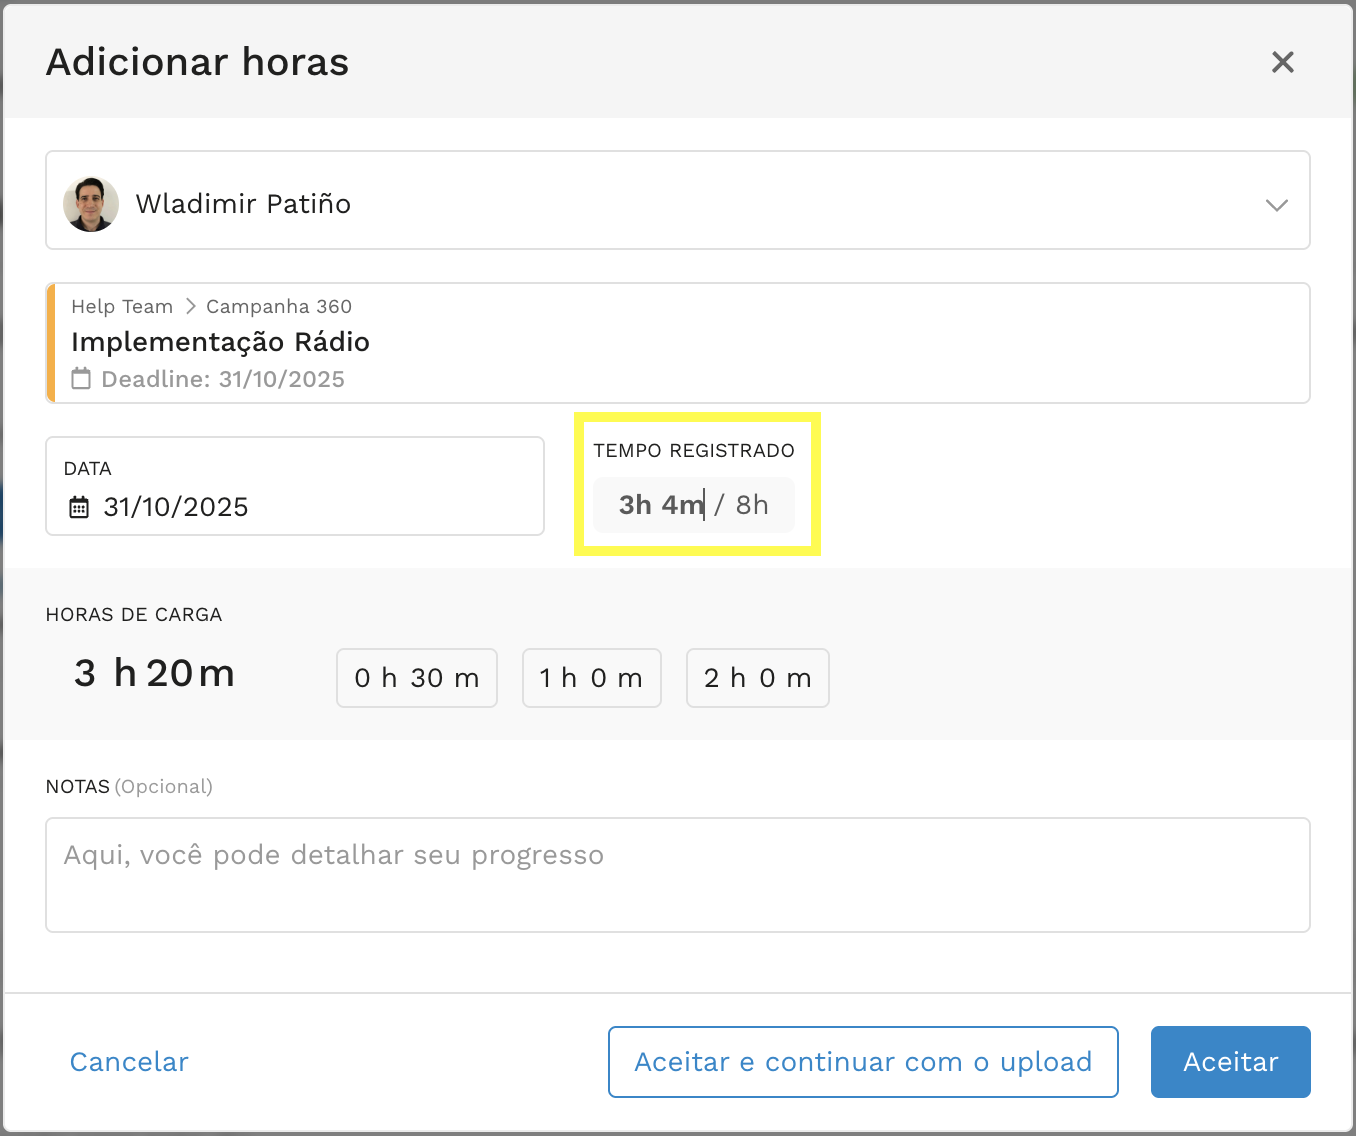
Task: Click the breadcrumb chevron separator after Help Team
Action: coord(190,306)
